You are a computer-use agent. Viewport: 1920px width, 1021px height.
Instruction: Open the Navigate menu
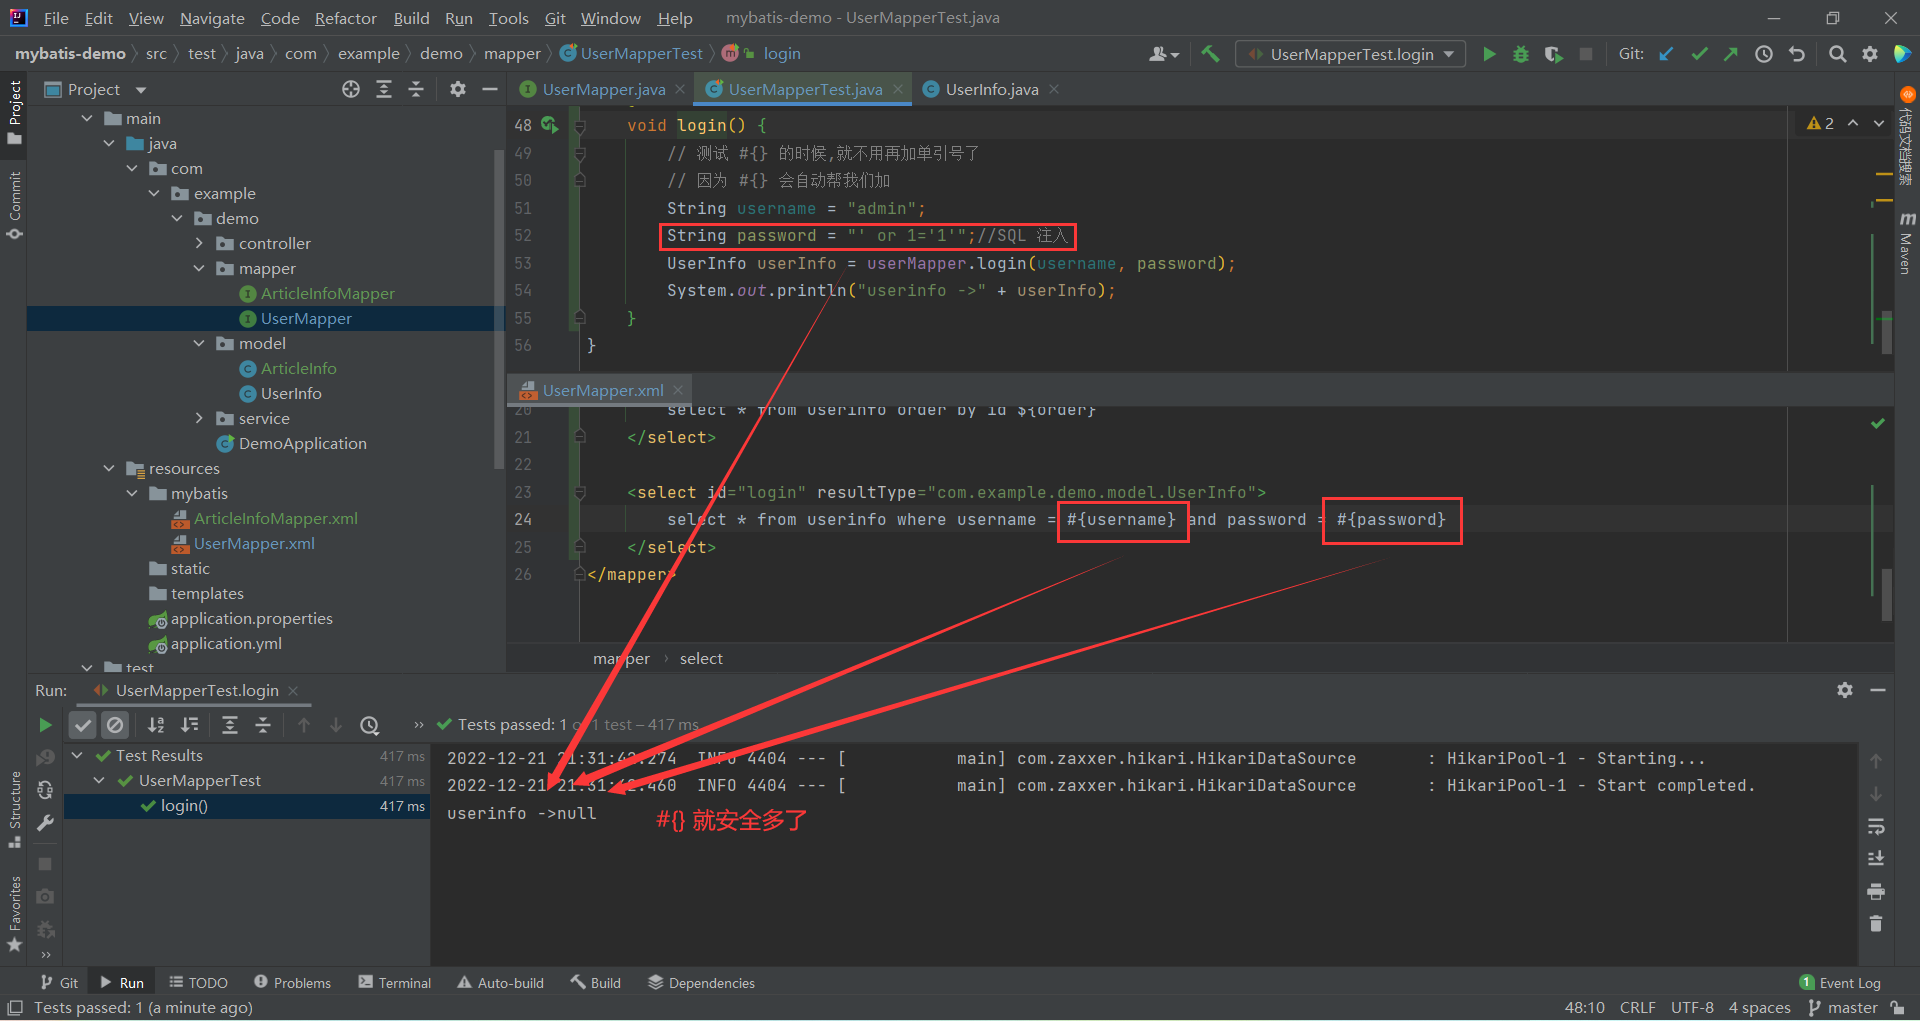[212, 18]
